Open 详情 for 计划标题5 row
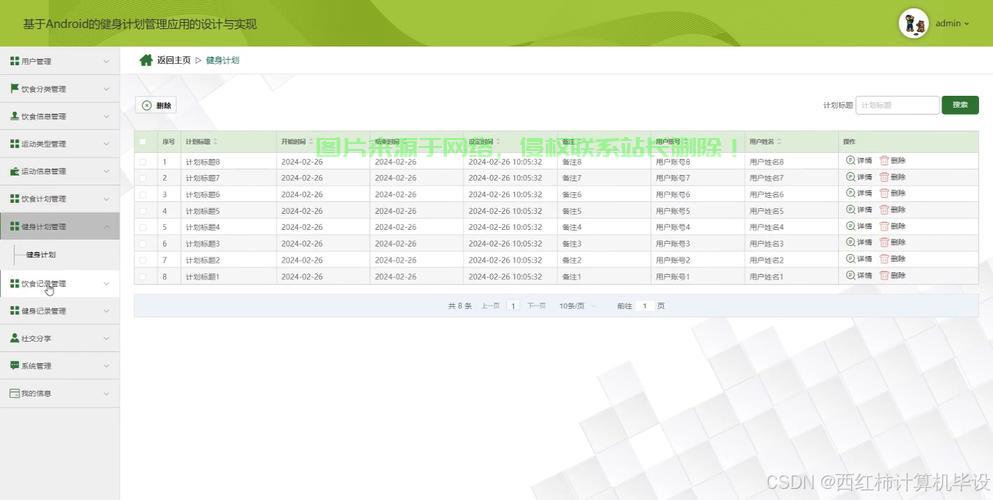The image size is (993, 500). click(859, 209)
